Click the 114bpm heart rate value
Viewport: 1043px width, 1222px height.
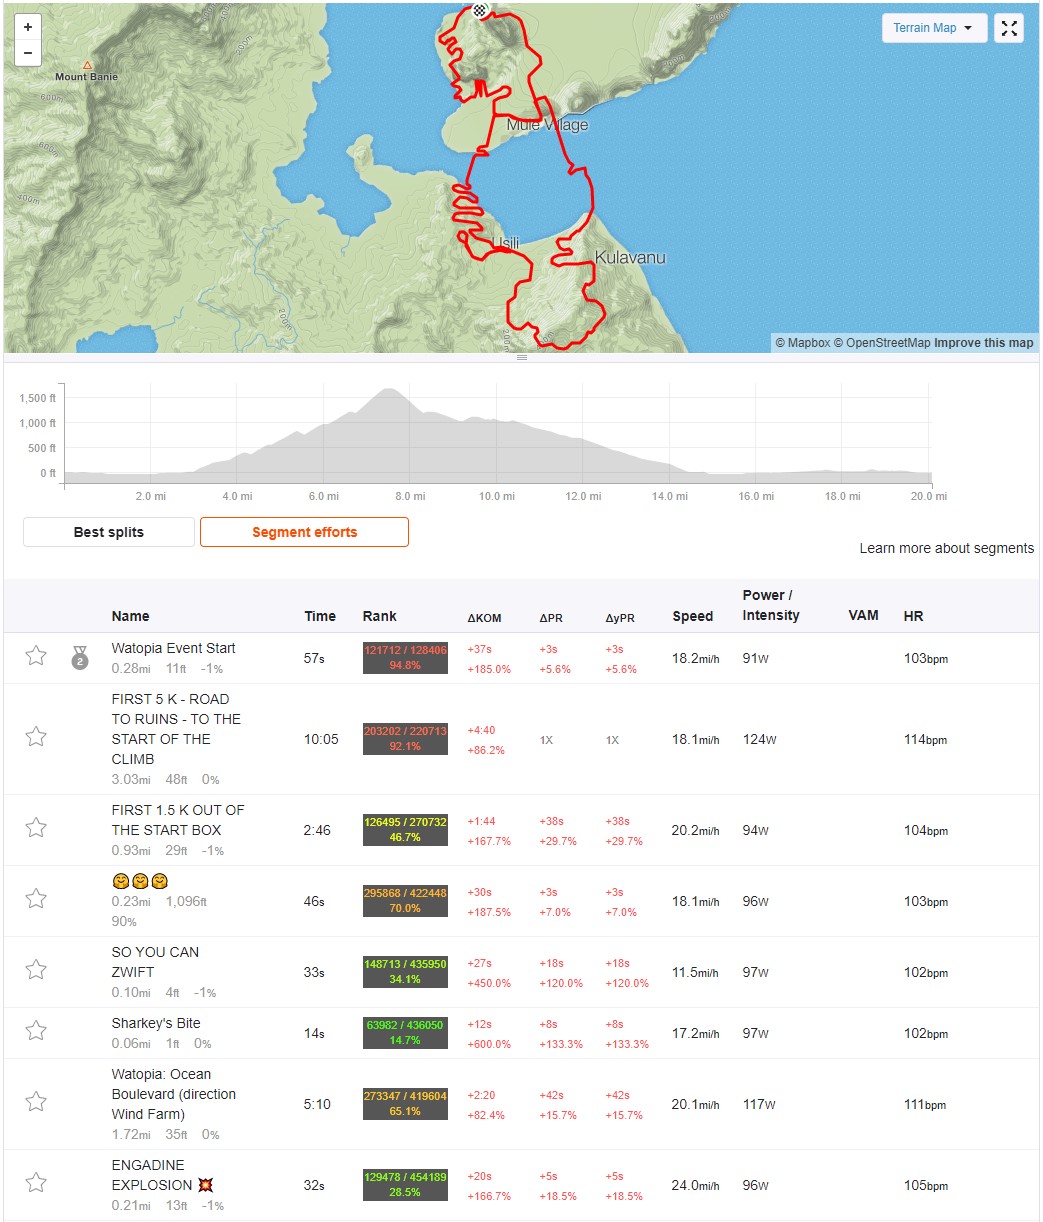point(925,739)
